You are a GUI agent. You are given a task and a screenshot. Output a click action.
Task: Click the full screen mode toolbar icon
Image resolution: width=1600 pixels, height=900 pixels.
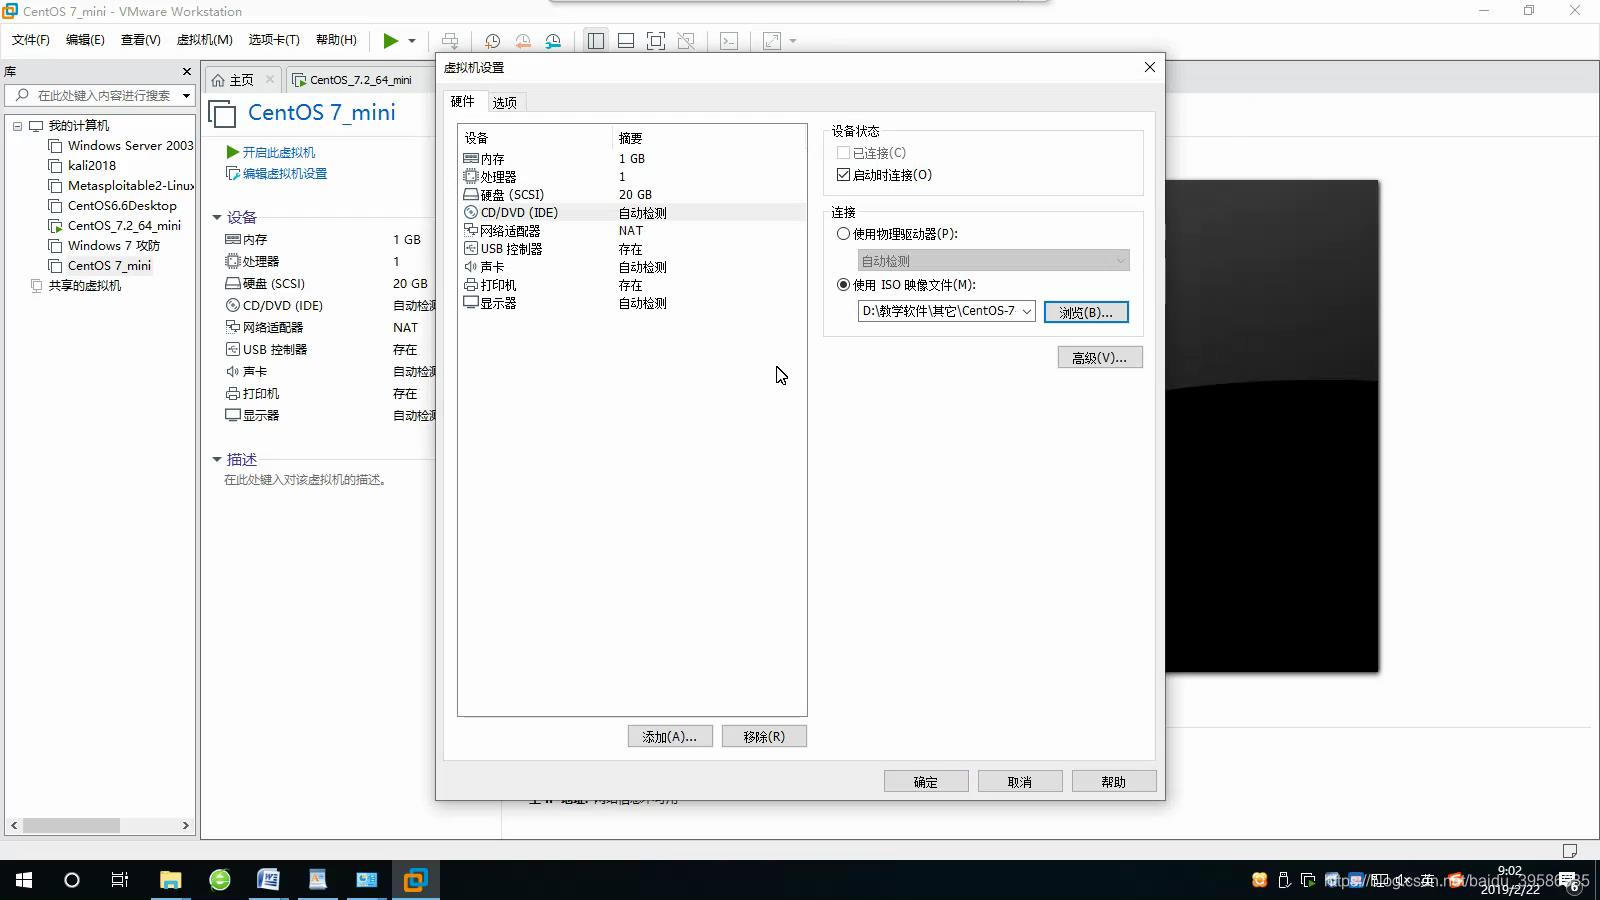[656, 41]
